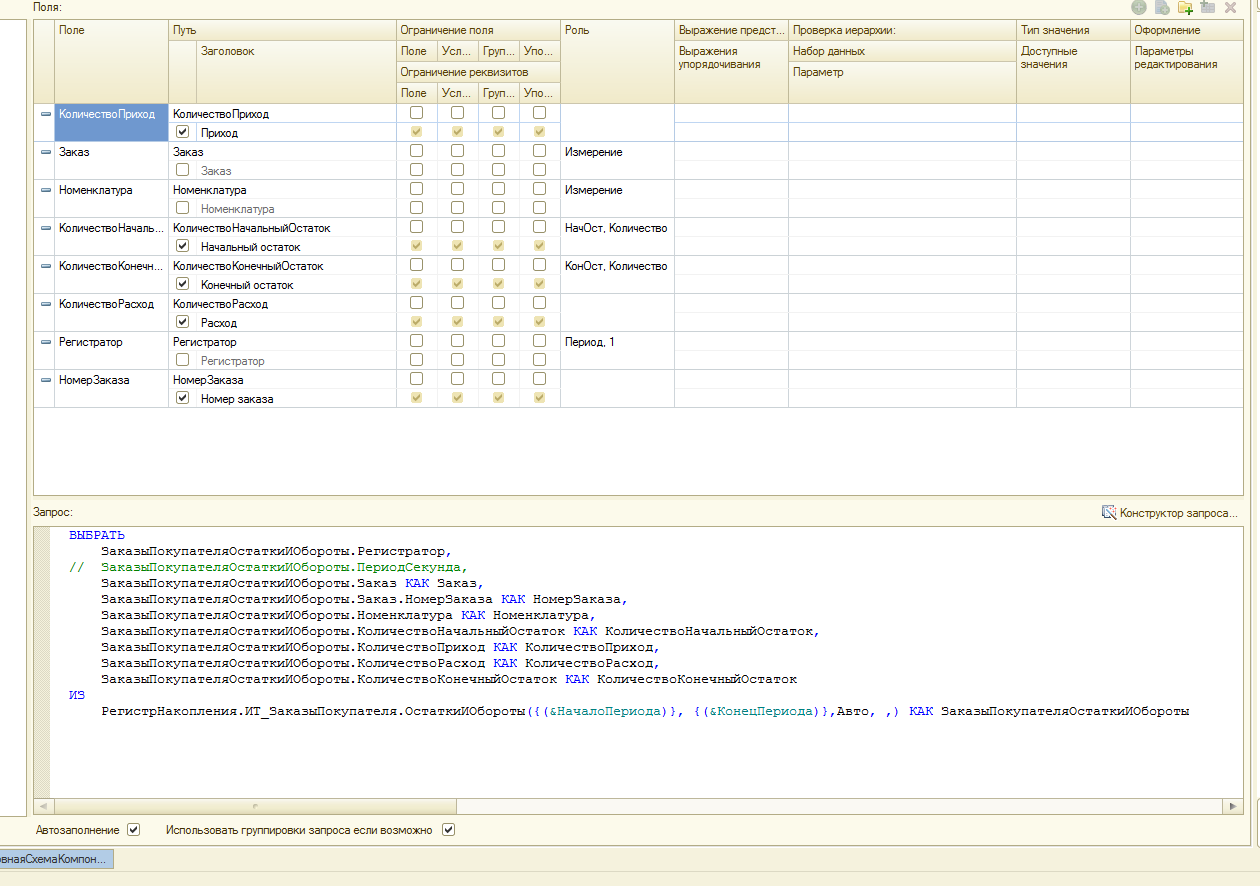Screen dimensions: 1260x886
Task: Click the row icon beside НомерЗаказа field
Action: 46,380
